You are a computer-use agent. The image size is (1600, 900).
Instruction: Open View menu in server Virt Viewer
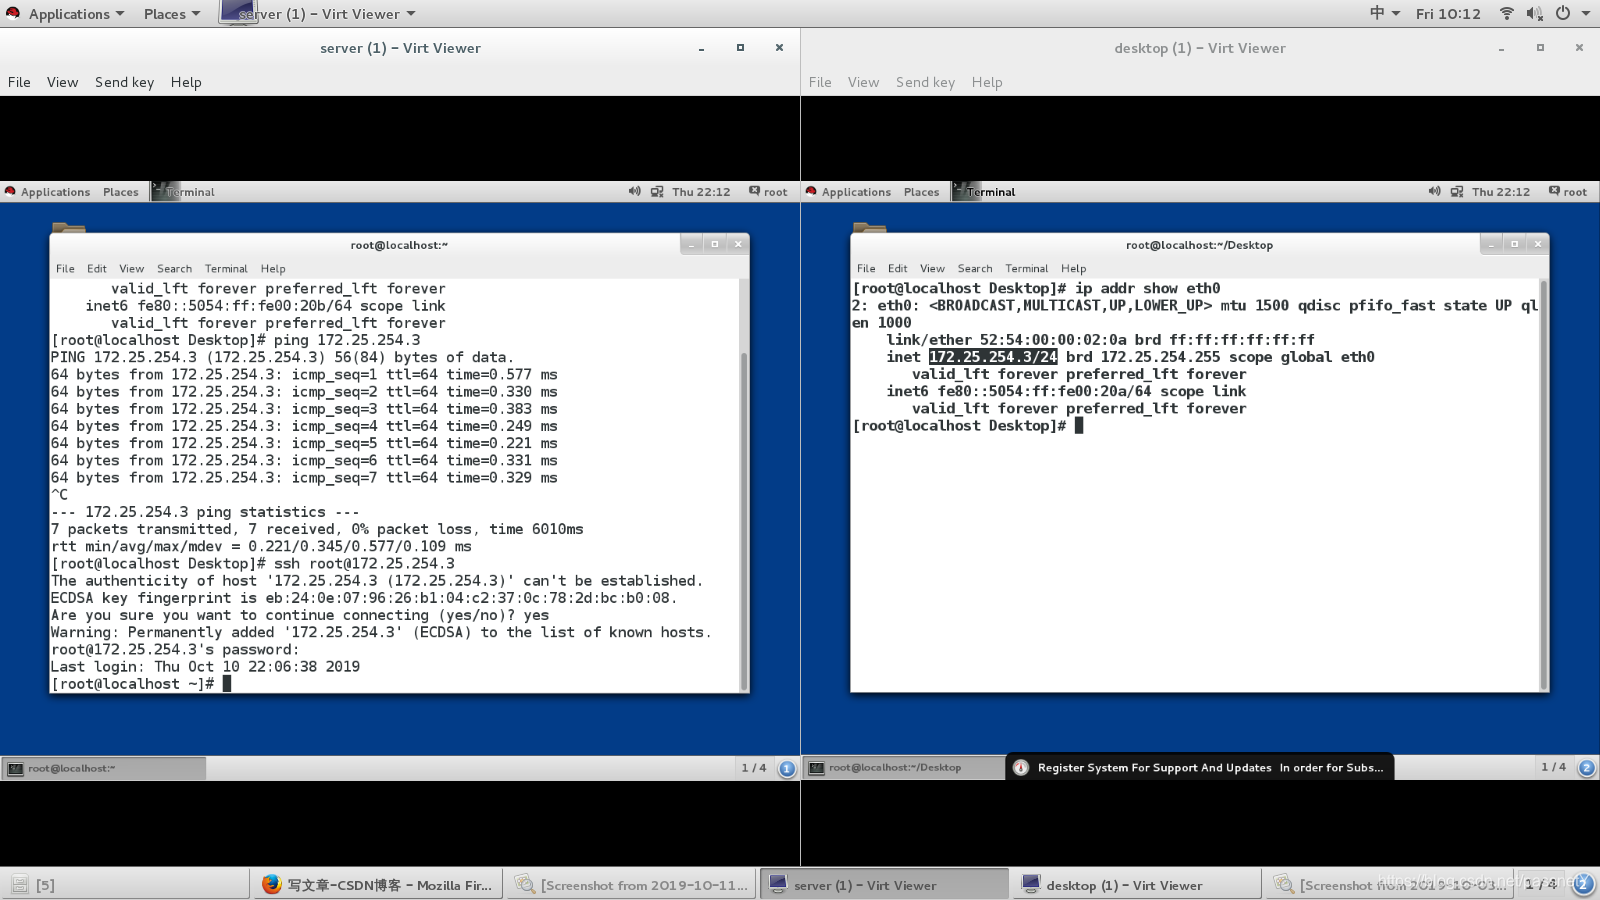pos(62,82)
